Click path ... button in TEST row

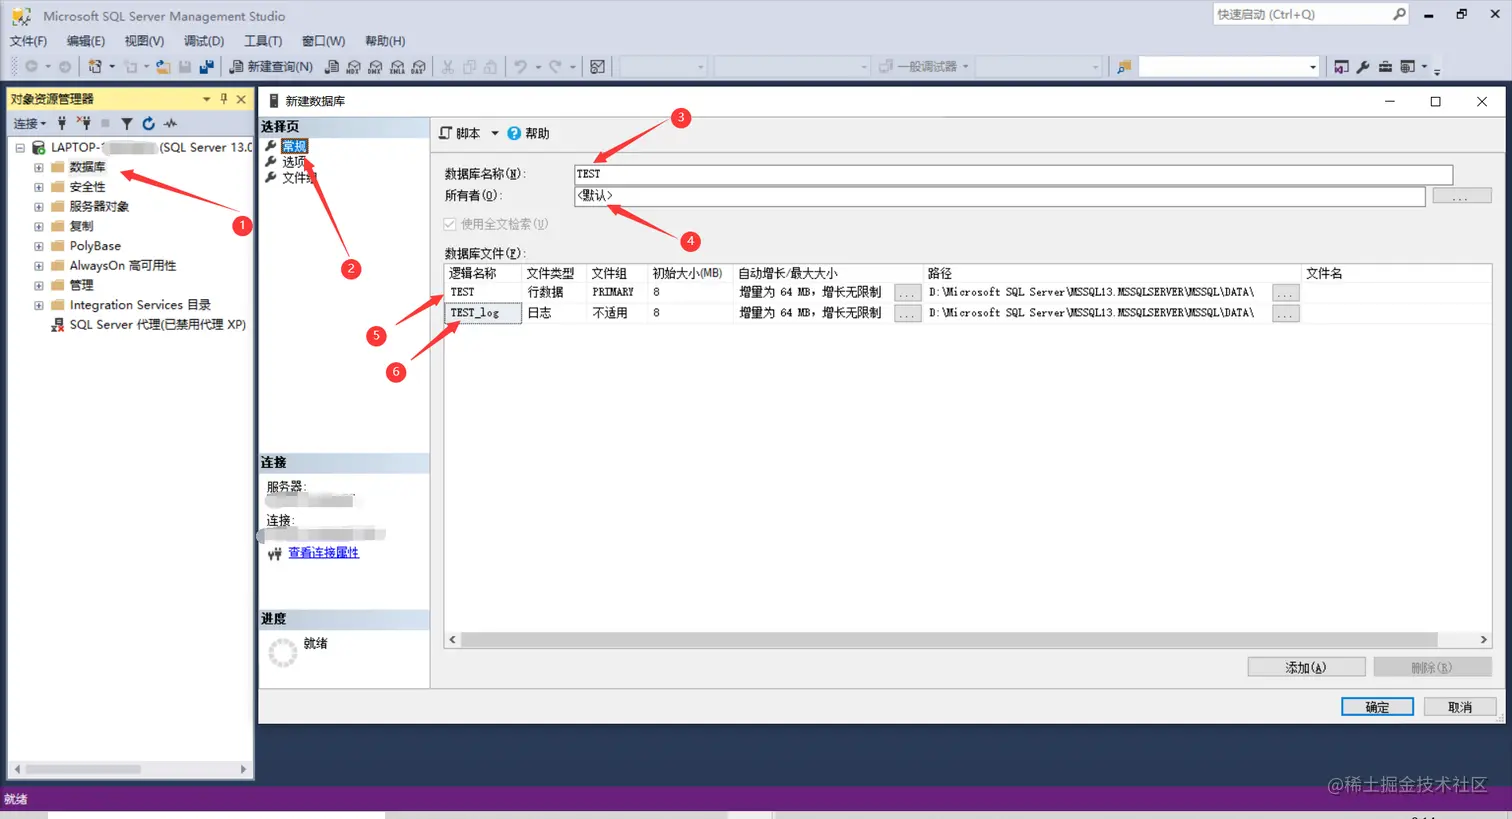(x=1285, y=292)
